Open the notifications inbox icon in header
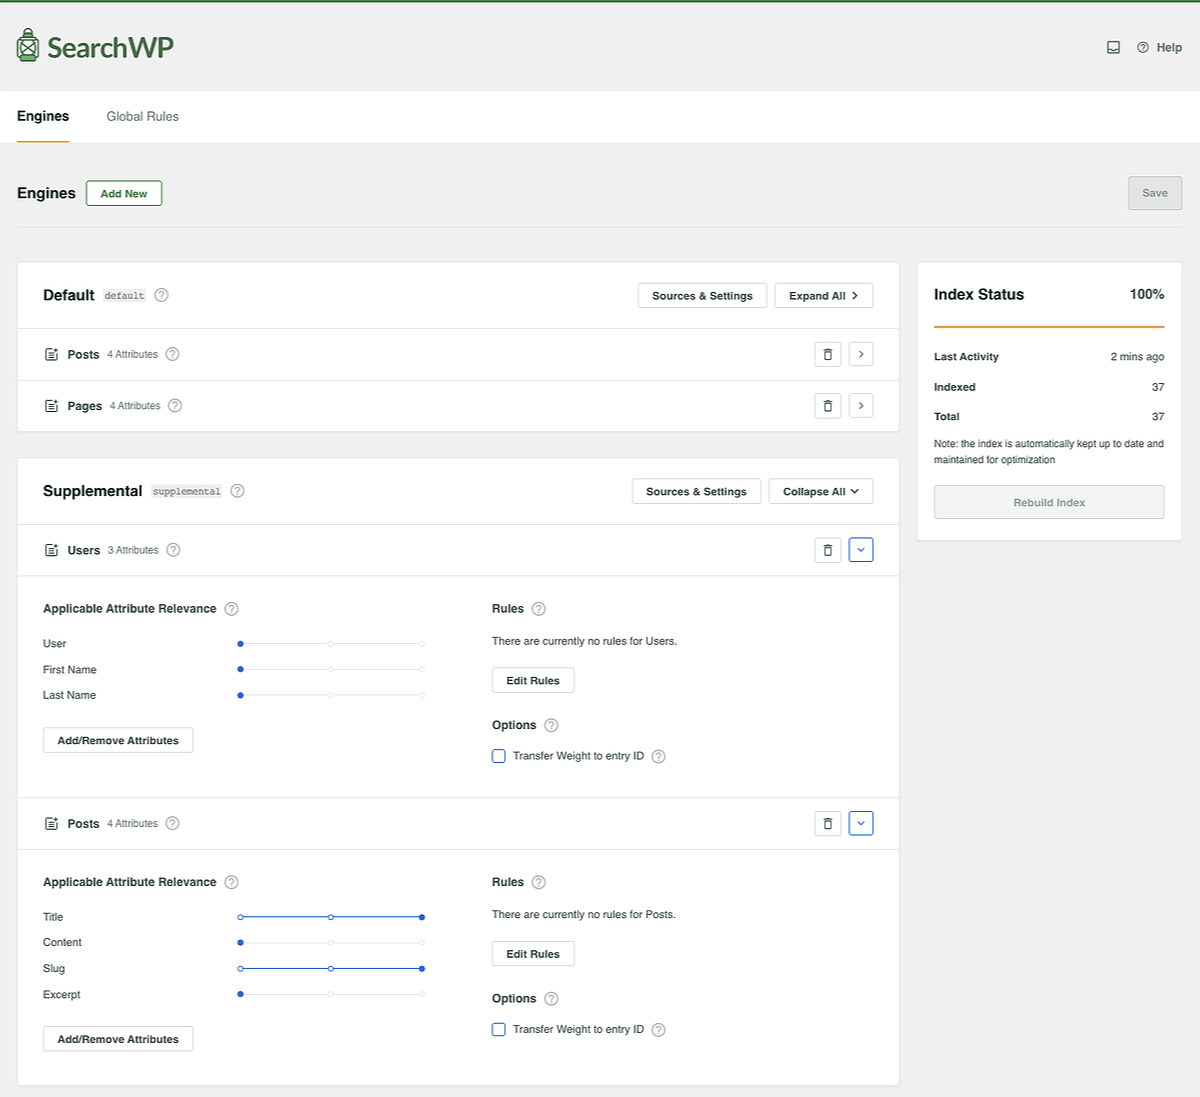 [1113, 47]
